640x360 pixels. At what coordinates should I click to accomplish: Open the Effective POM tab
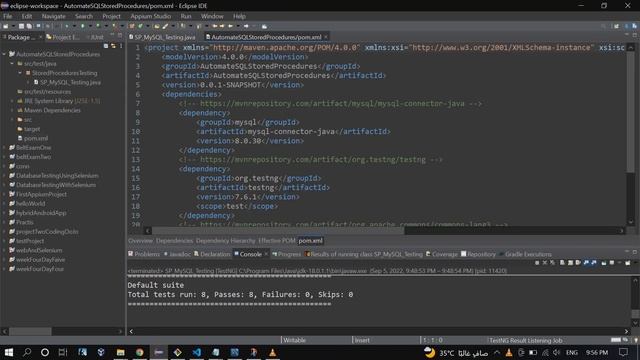coord(276,241)
